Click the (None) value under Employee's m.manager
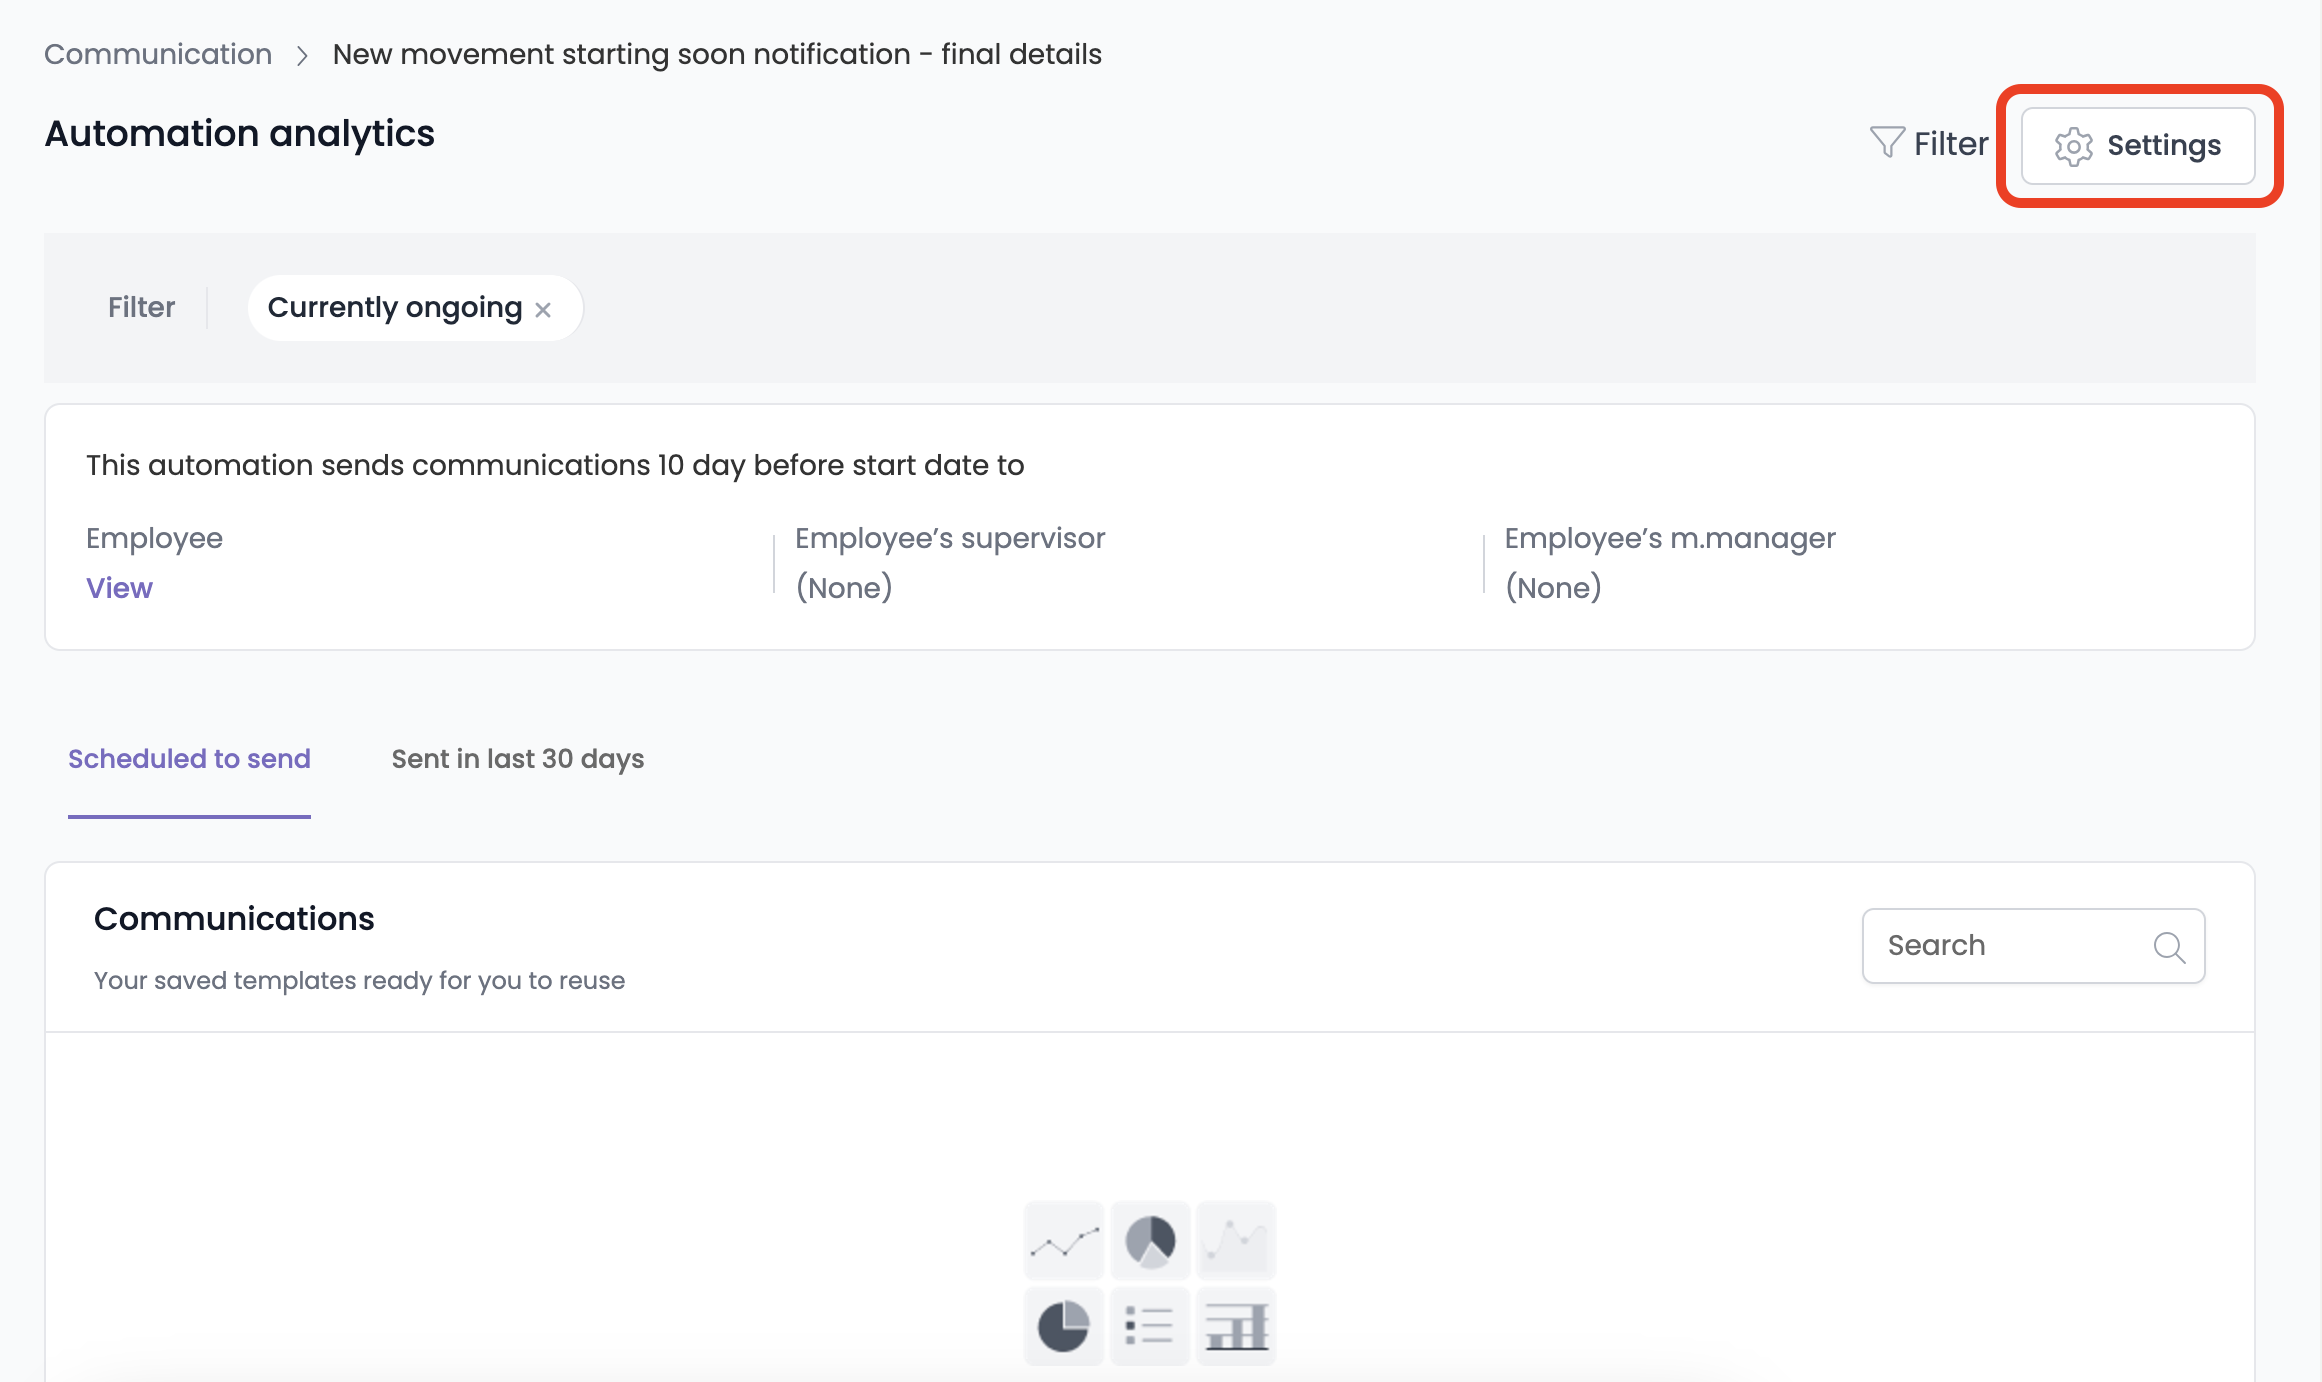Screen dimensions: 2322x1382 pyautogui.click(x=1553, y=588)
